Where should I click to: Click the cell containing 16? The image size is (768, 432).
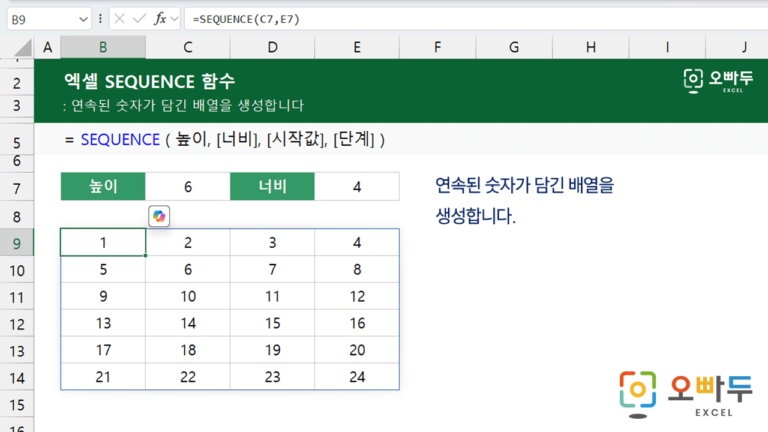point(357,323)
